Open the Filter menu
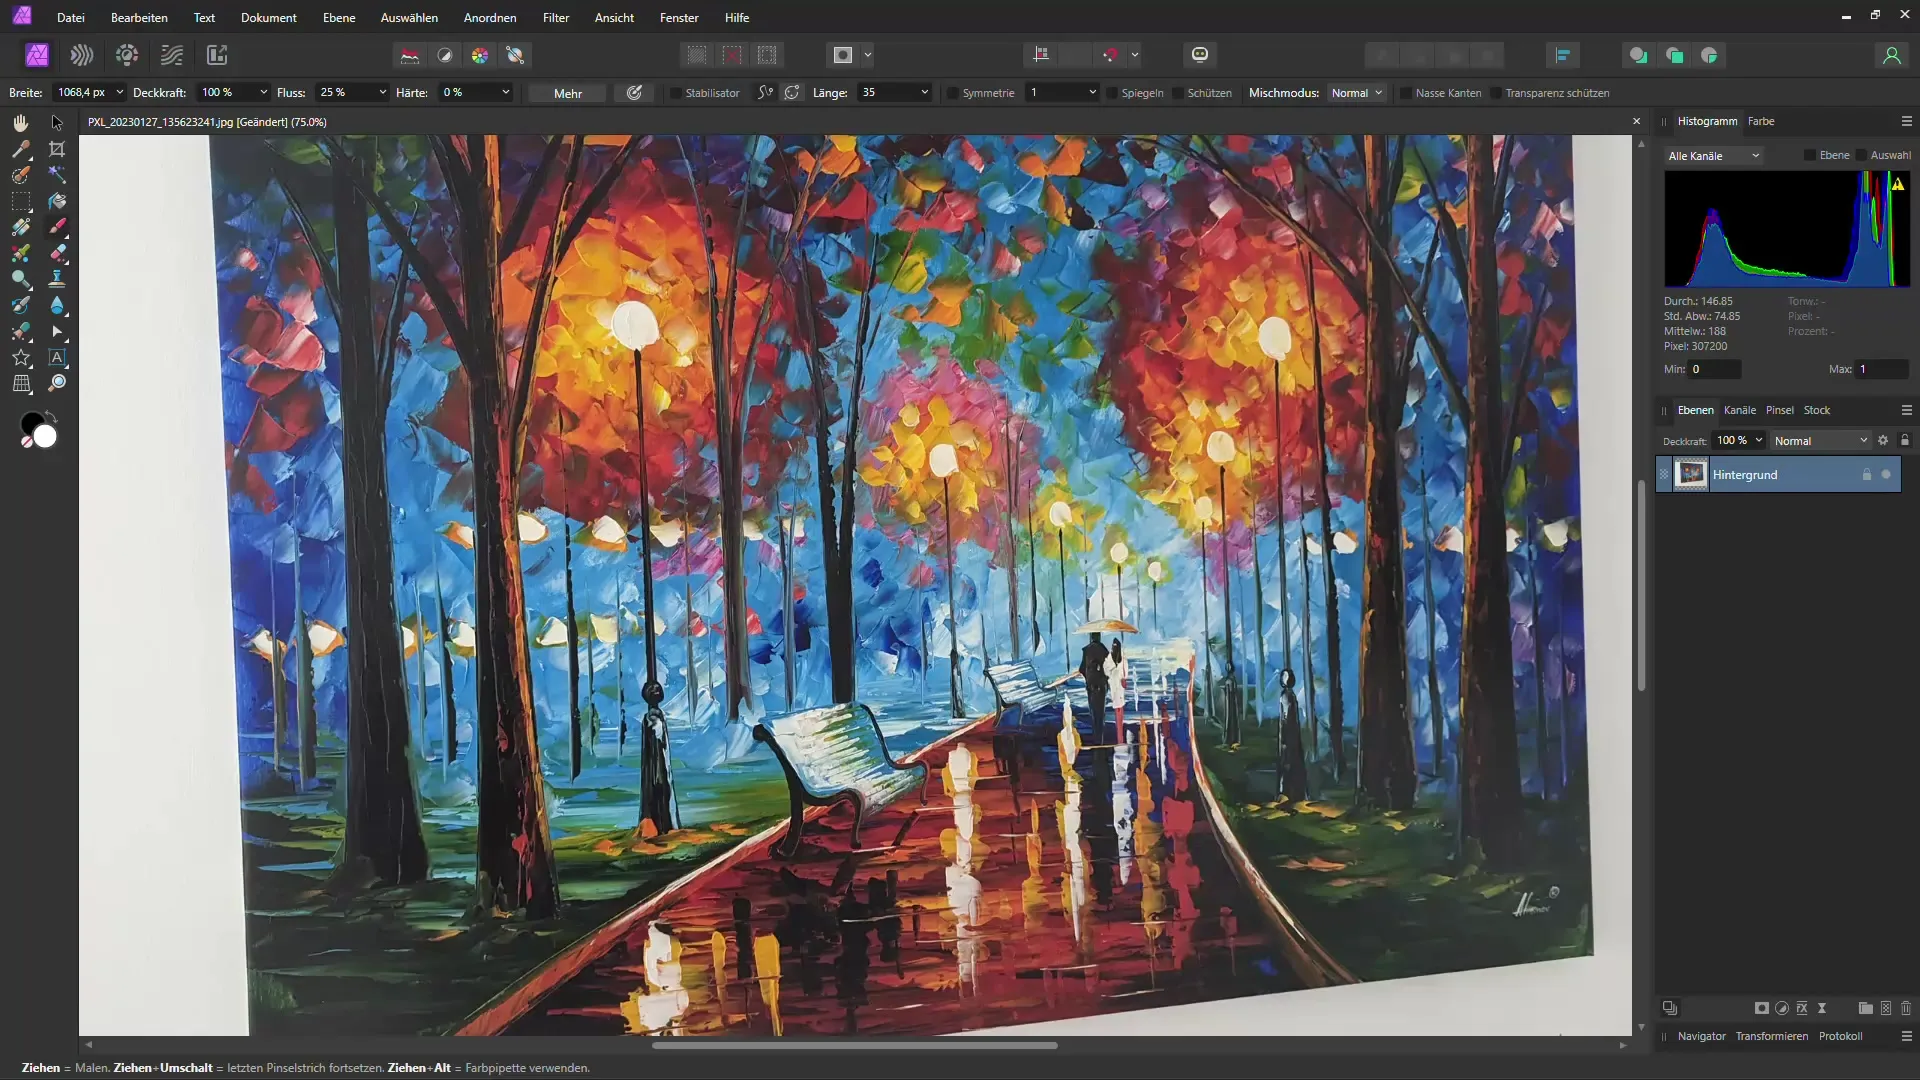Screen dimensions: 1920x1080 coord(556,18)
